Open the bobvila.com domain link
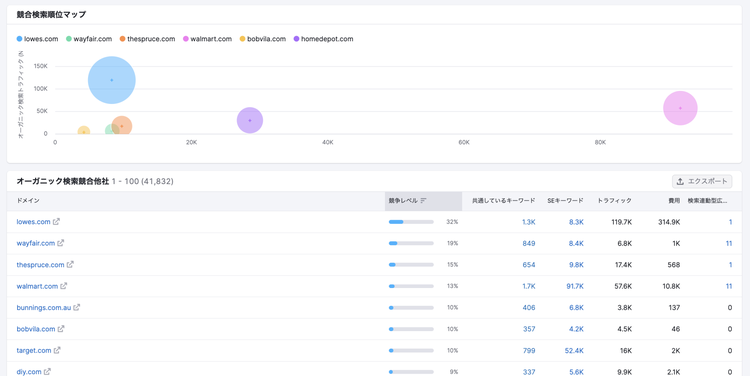 (36, 329)
